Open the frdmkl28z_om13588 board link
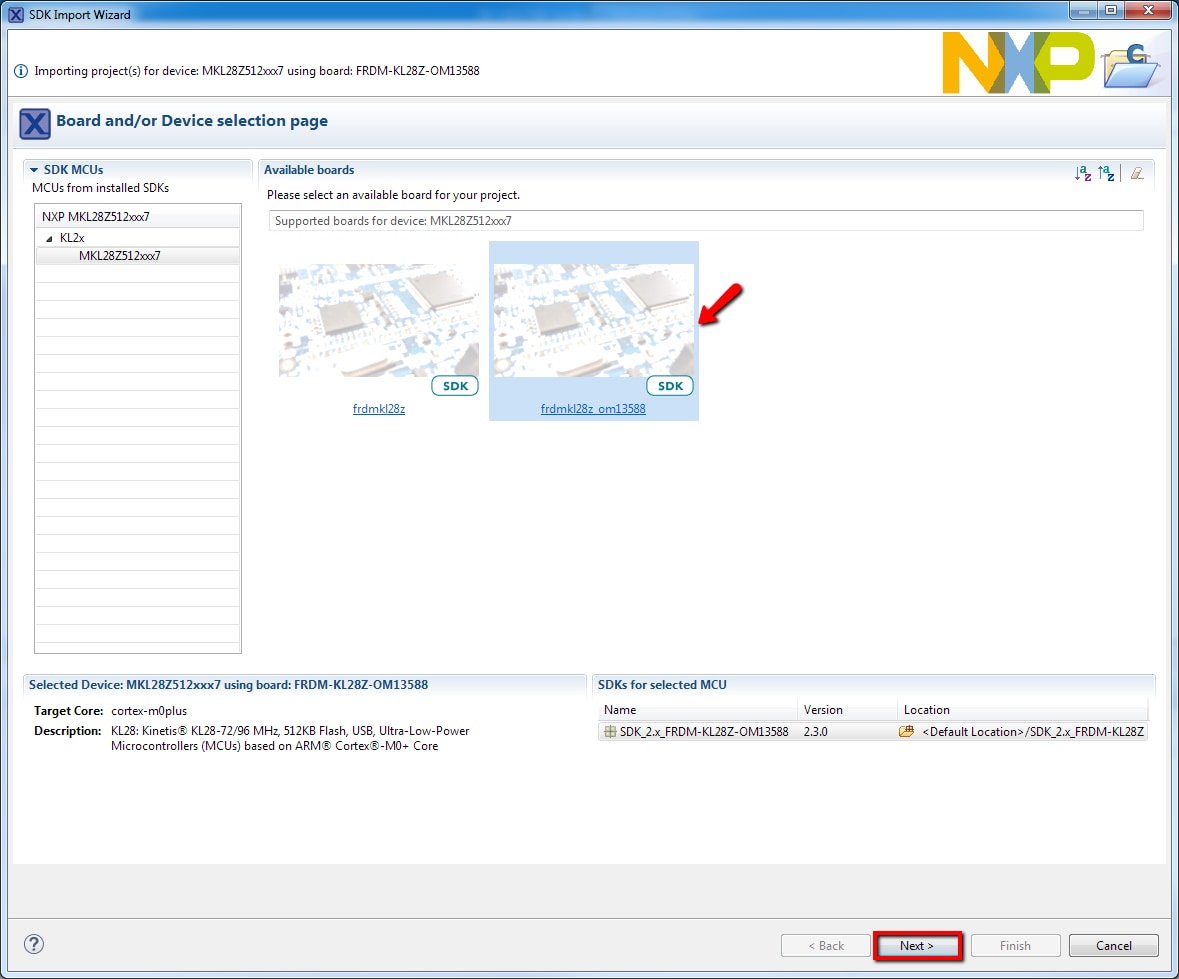The width and height of the screenshot is (1179, 979). tap(593, 409)
